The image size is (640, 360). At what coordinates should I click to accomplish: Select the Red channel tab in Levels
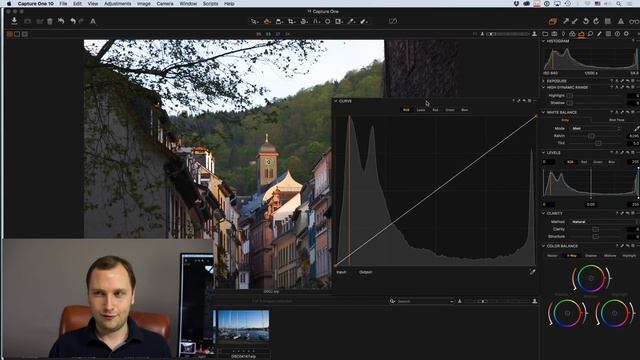point(584,162)
